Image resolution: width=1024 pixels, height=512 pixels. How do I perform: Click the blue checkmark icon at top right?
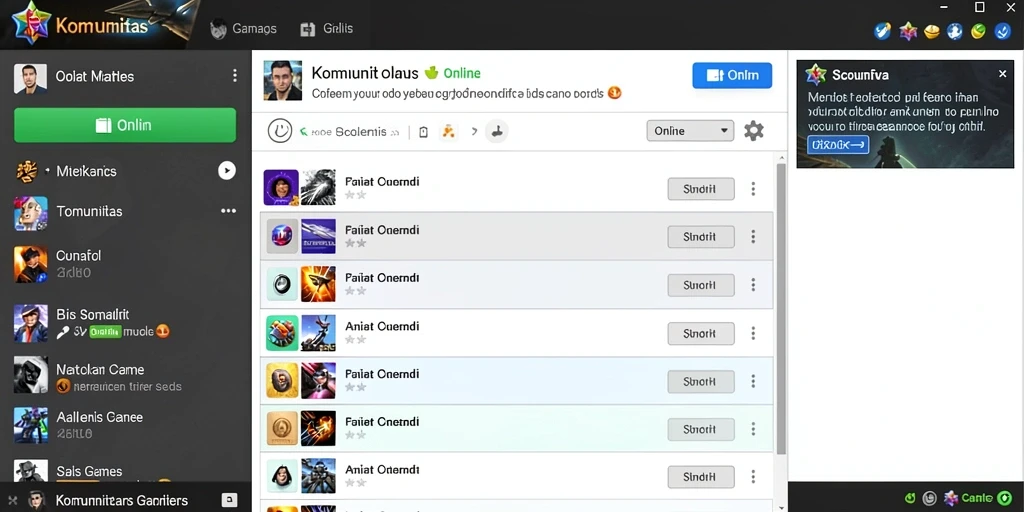click(1002, 31)
